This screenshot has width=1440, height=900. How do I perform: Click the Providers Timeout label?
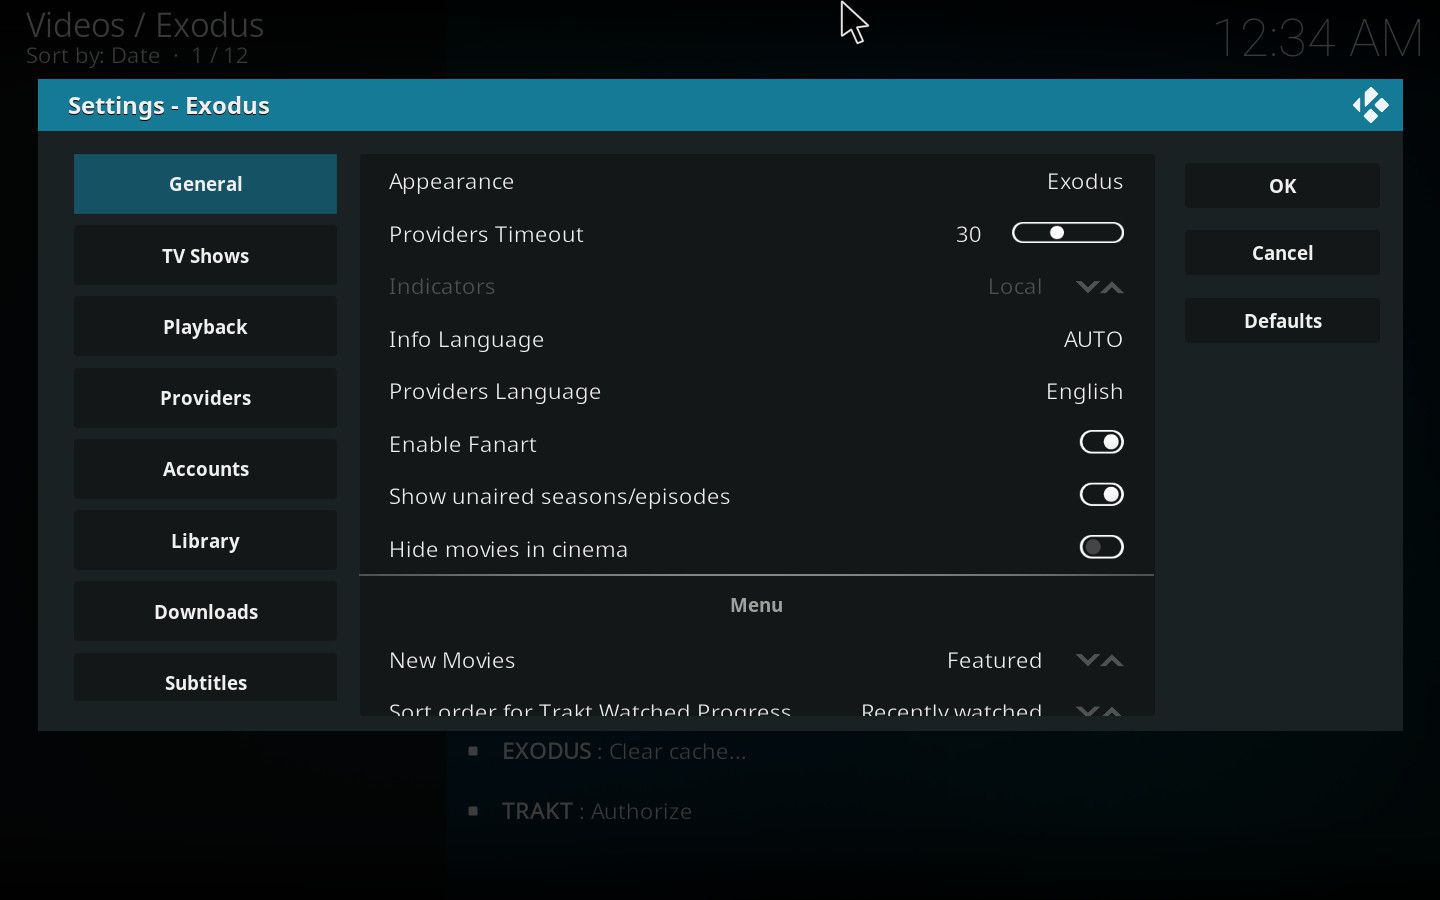tap(486, 234)
